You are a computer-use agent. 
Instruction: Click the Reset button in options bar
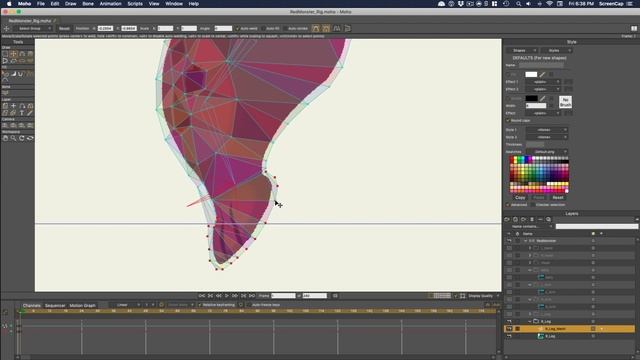coord(64,29)
